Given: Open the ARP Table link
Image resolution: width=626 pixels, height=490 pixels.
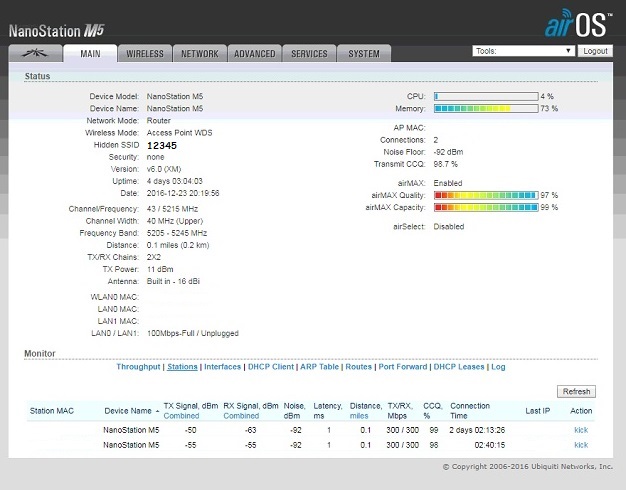Looking at the screenshot, I should click(321, 367).
